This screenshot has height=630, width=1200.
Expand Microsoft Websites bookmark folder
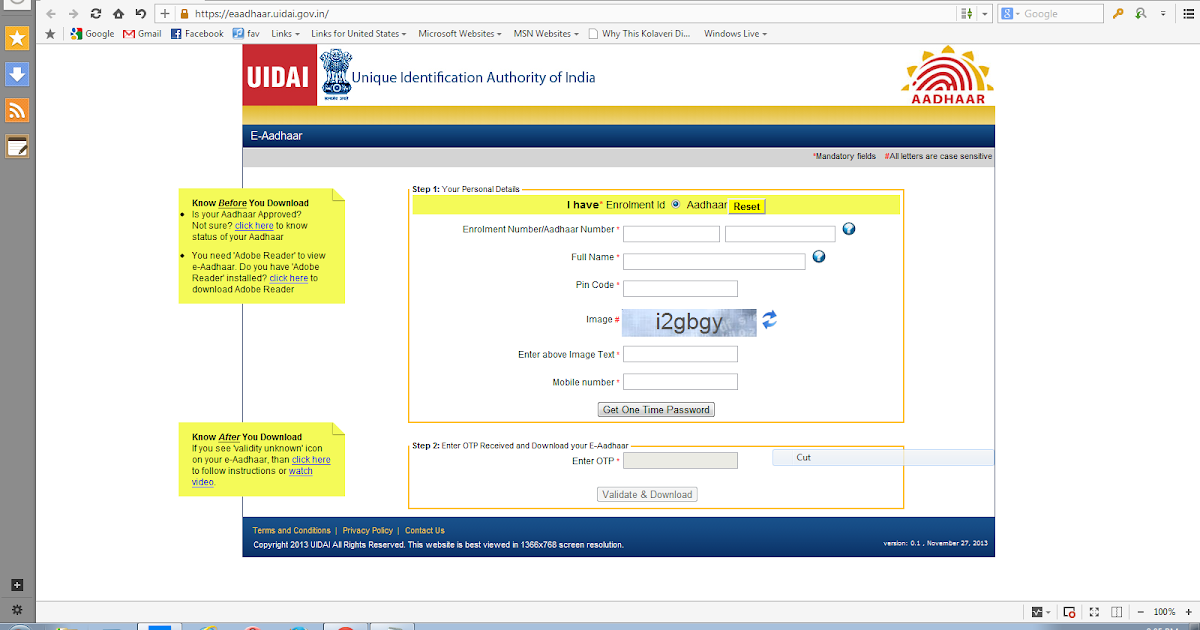coord(460,33)
